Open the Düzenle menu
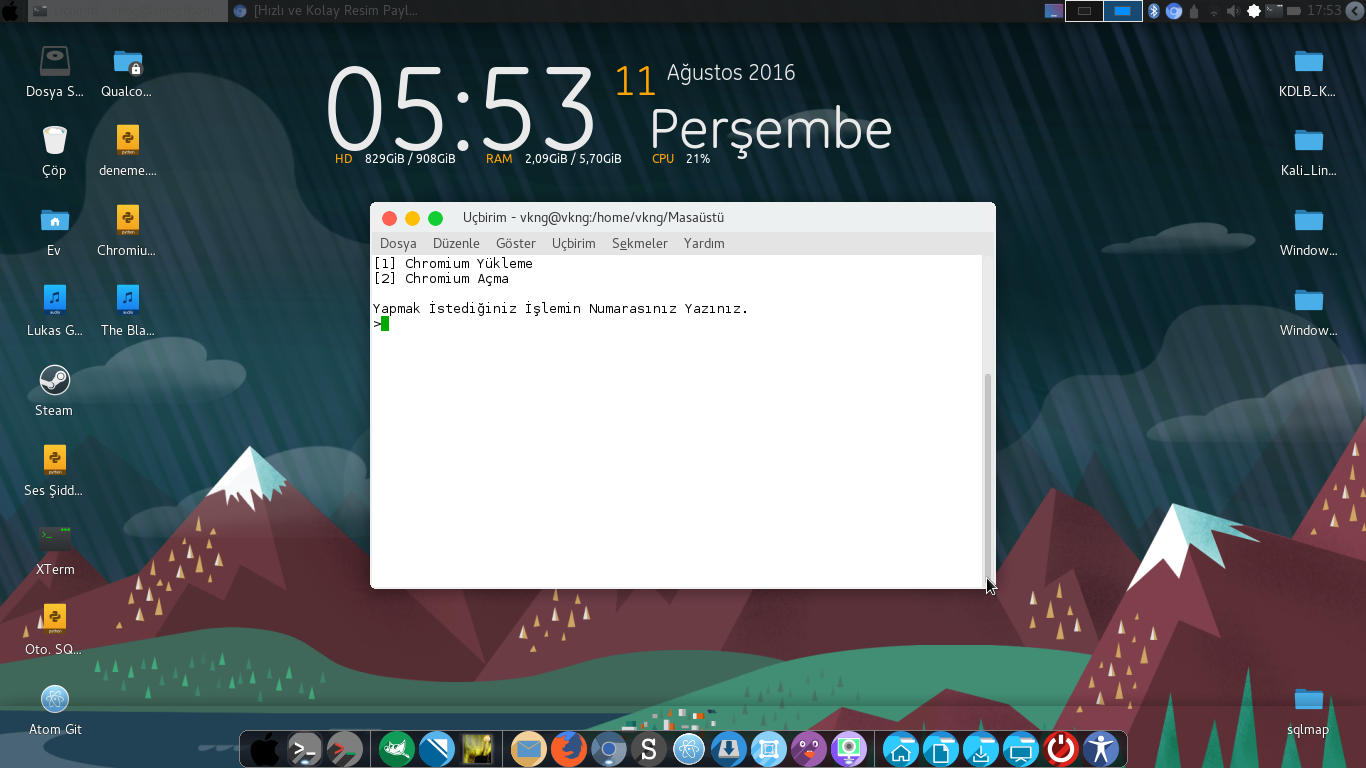The width and height of the screenshot is (1366, 768). (x=456, y=243)
